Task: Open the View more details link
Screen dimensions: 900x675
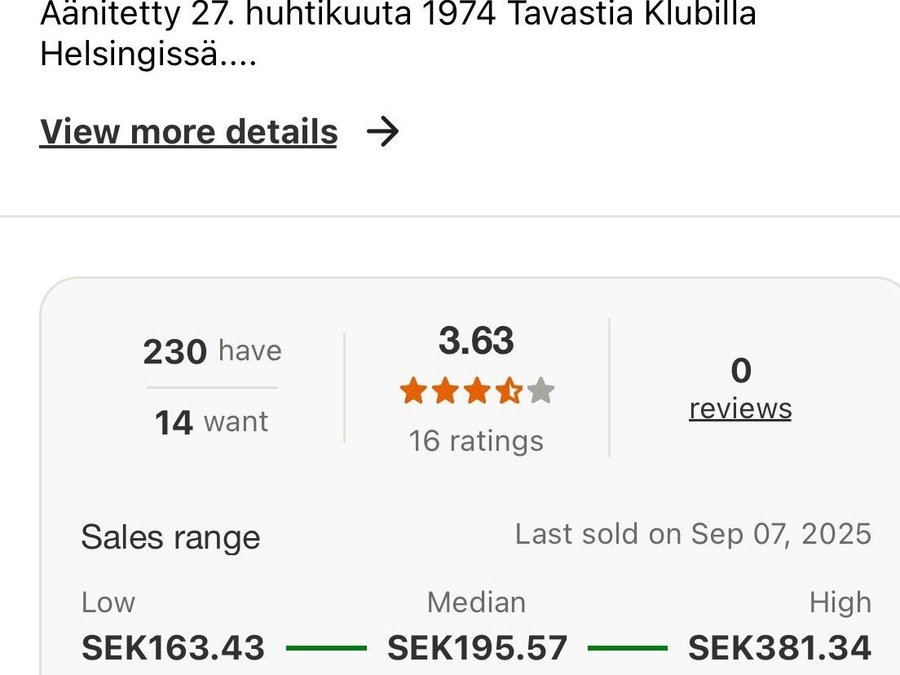Action: [188, 132]
